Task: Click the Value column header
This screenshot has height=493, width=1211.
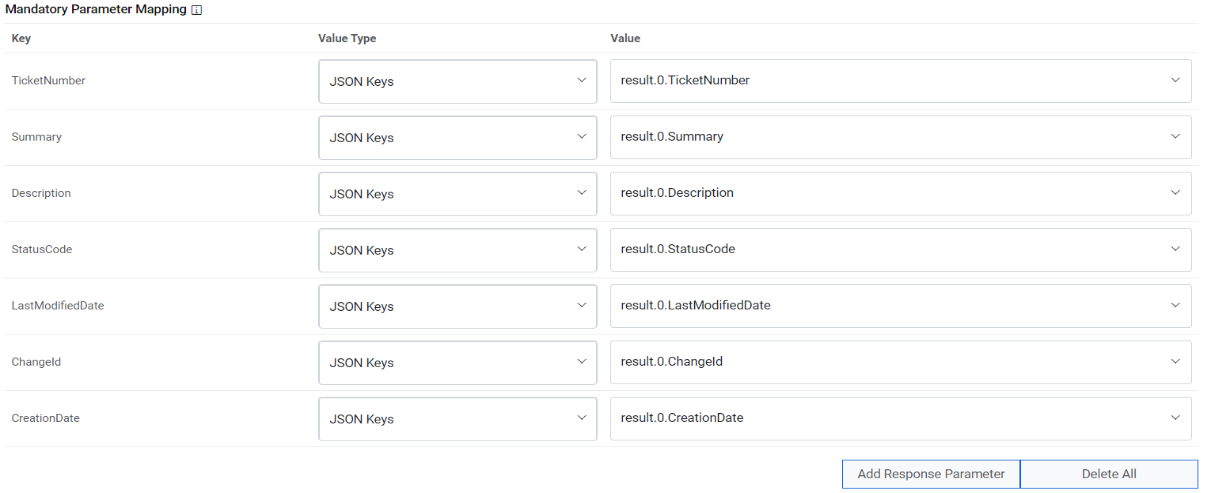Action: (x=625, y=39)
